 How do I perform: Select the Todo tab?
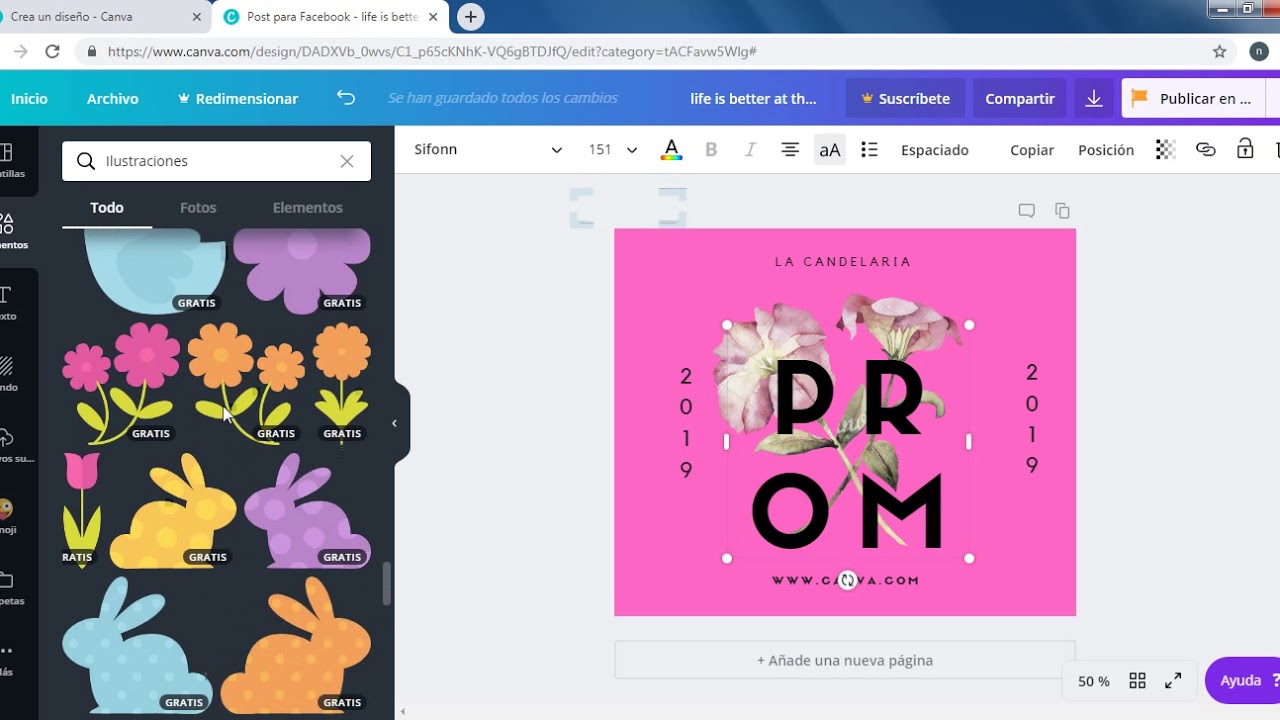pos(107,208)
